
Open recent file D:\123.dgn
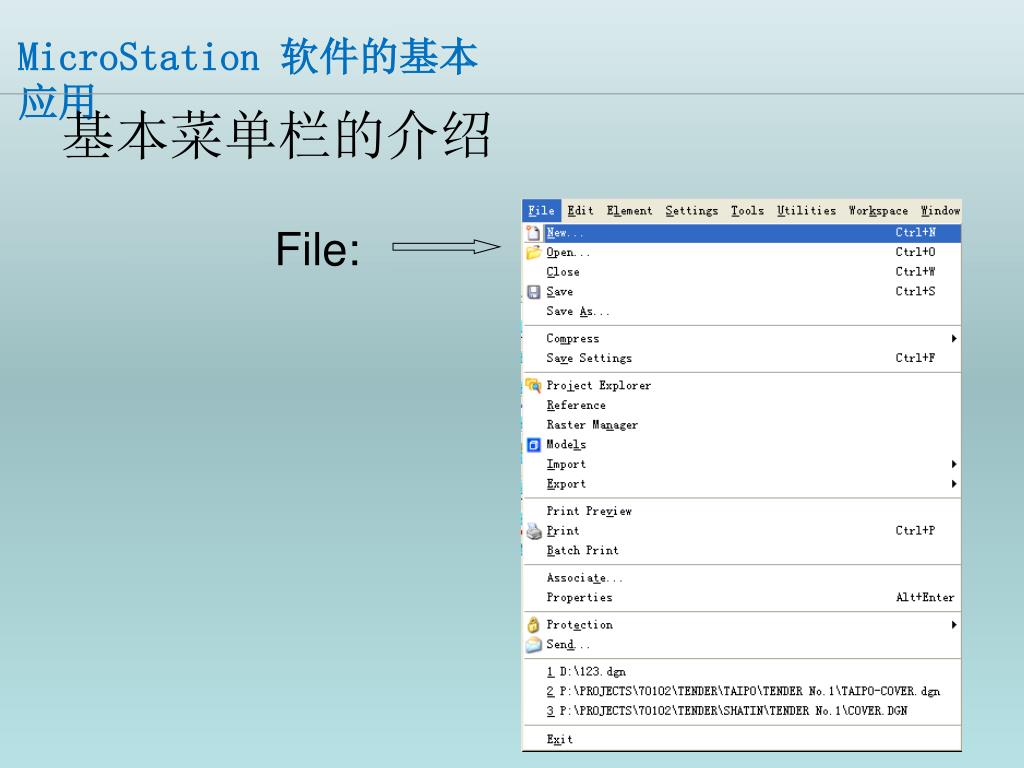742,671
